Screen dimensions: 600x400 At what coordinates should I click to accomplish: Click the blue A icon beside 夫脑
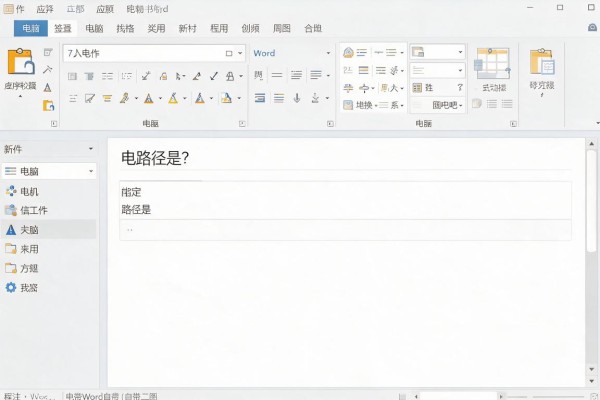(11, 230)
